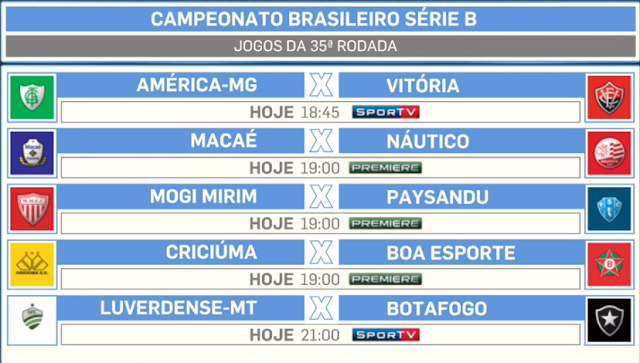Image resolution: width=640 pixels, height=363 pixels.
Task: Click the América-MG green club crest
Action: (32, 98)
